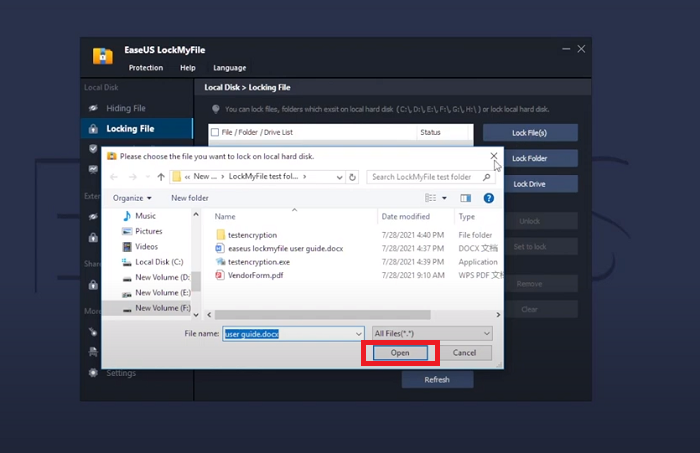Image resolution: width=700 pixels, height=453 pixels.
Task: Close the file chooser dialog
Action: pos(493,156)
